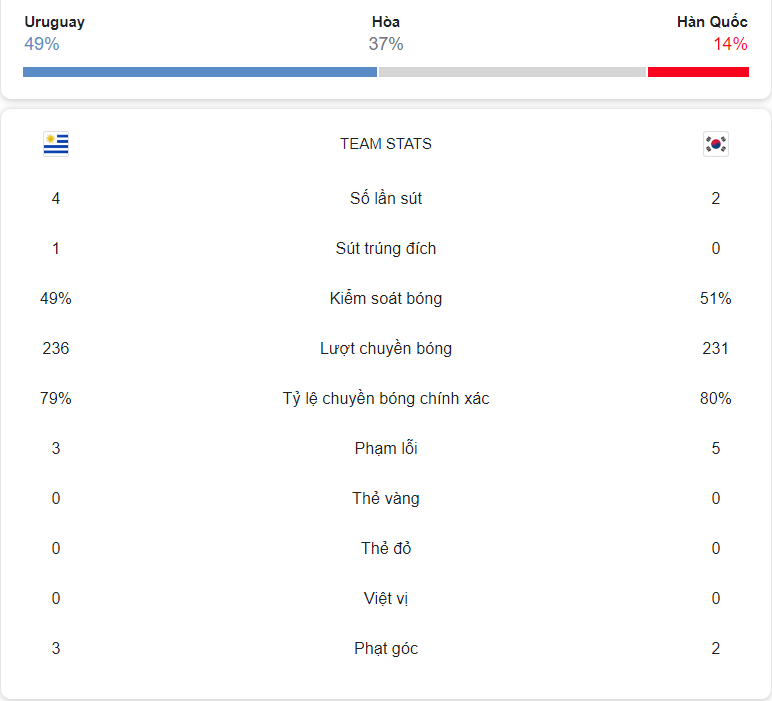The width and height of the screenshot is (772, 701).
Task: Click the Uruguay team name
Action: pos(55,22)
